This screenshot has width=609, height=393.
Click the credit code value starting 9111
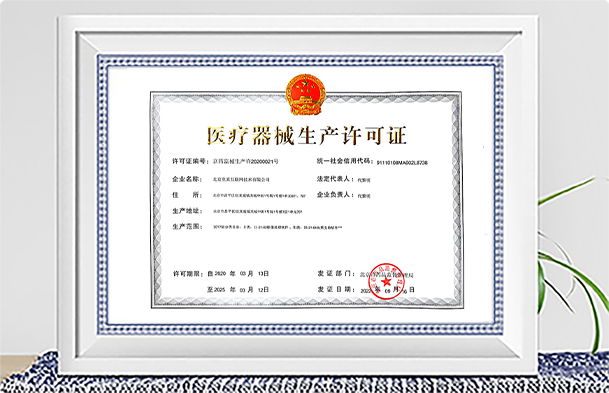(402, 162)
